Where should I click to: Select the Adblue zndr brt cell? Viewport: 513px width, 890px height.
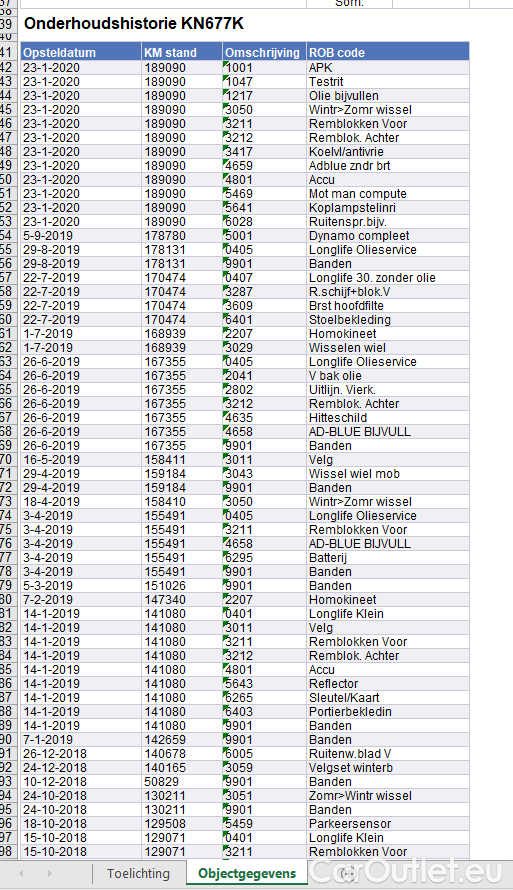point(388,166)
